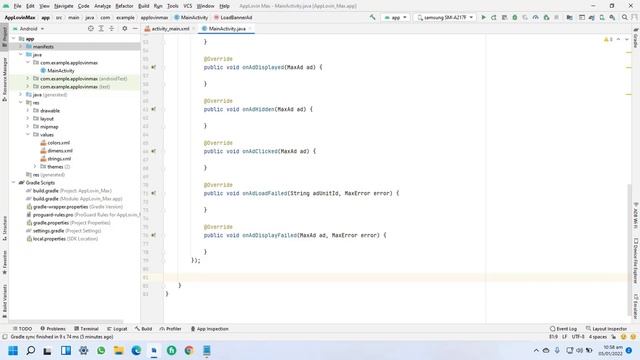Toggle the Device File Explorer side panel
This screenshot has height=360, width=640.
click(x=636, y=261)
